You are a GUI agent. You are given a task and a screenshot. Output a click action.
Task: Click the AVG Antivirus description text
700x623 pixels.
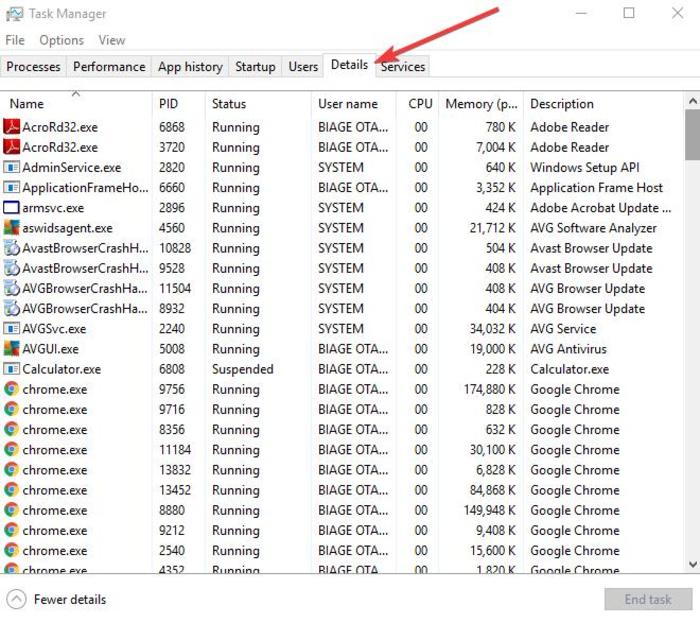(568, 349)
